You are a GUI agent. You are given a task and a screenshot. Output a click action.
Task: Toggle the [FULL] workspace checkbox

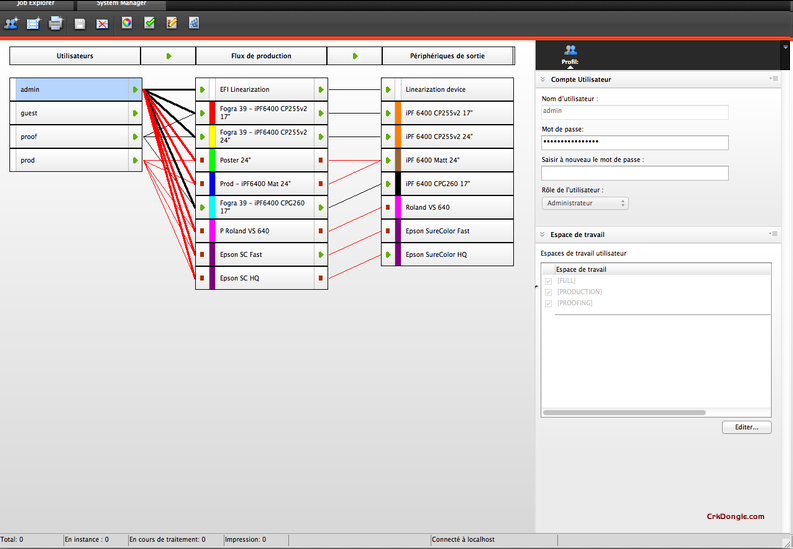[x=548, y=281]
